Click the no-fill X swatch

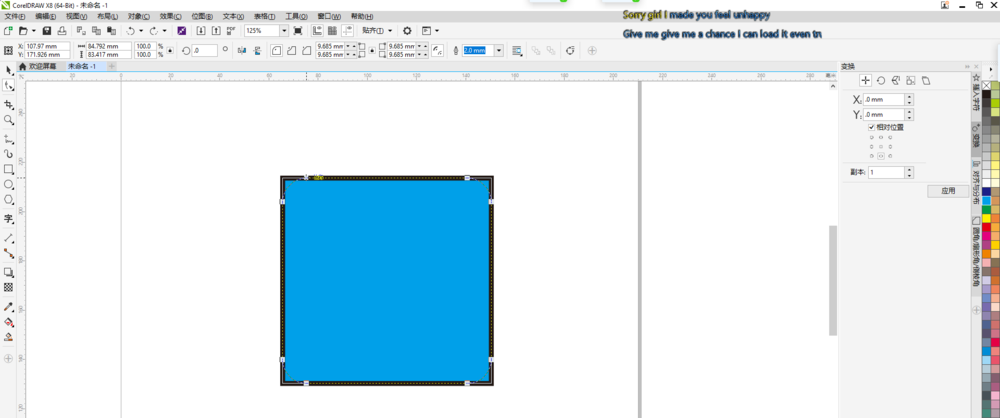pos(987,86)
